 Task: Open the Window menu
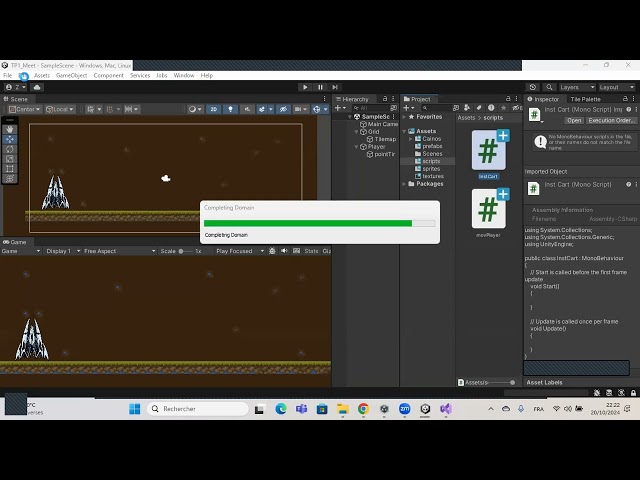[x=184, y=76]
